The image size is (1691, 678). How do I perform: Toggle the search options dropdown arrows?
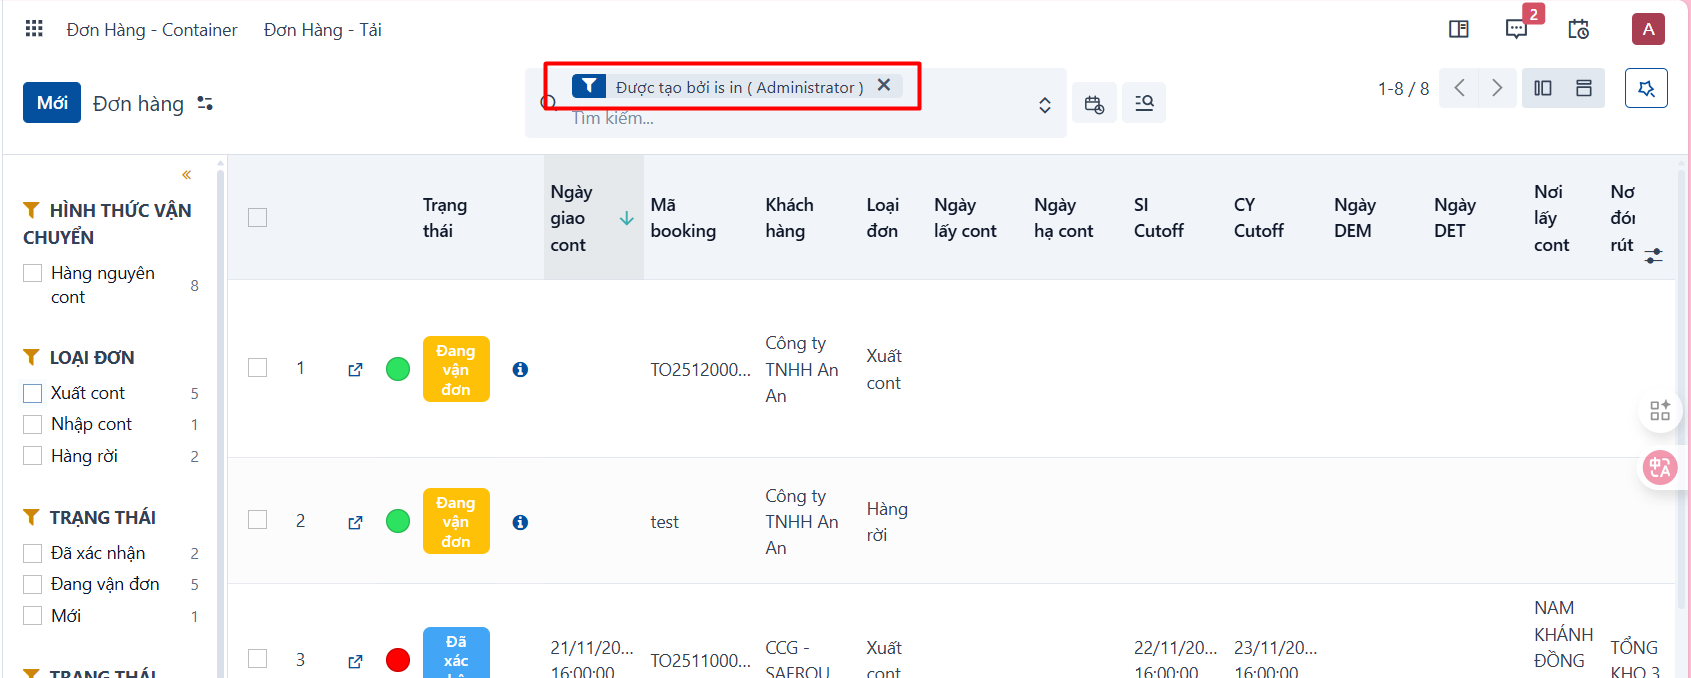[x=1045, y=105]
